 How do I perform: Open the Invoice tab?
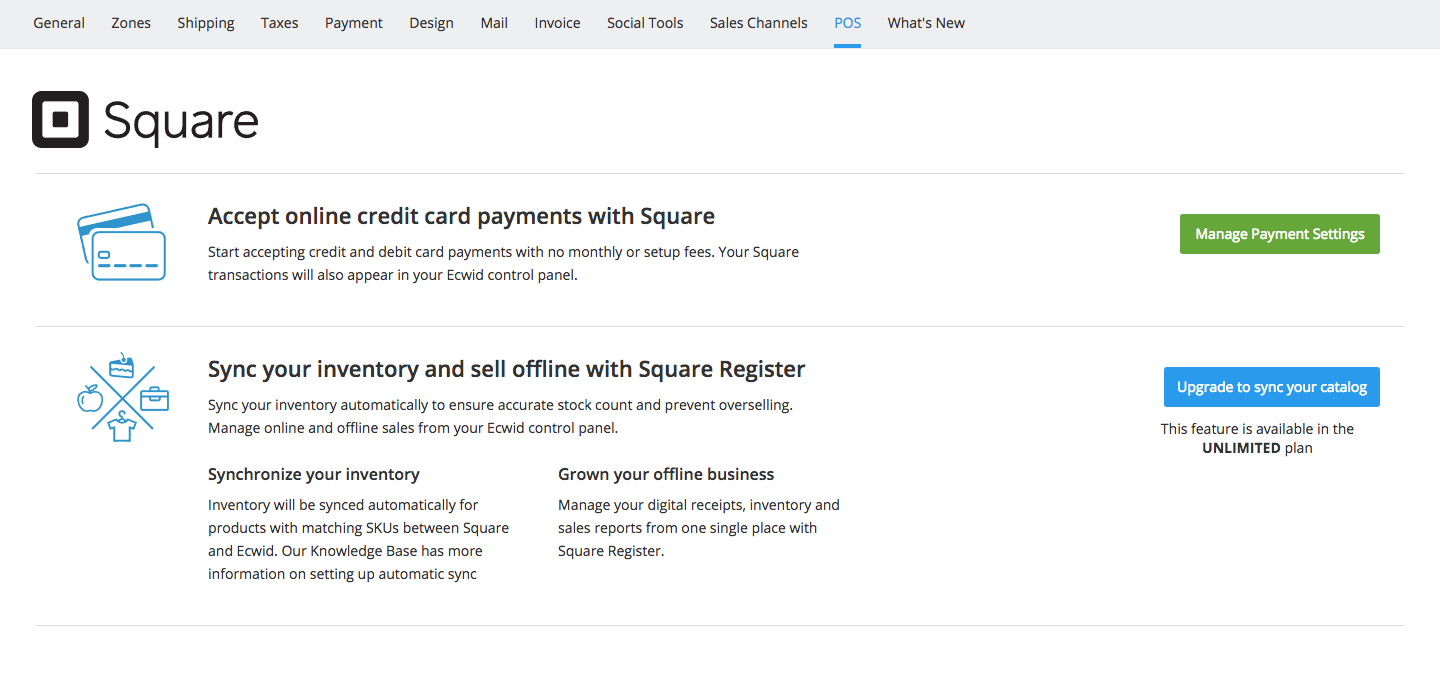pyautogui.click(x=557, y=23)
